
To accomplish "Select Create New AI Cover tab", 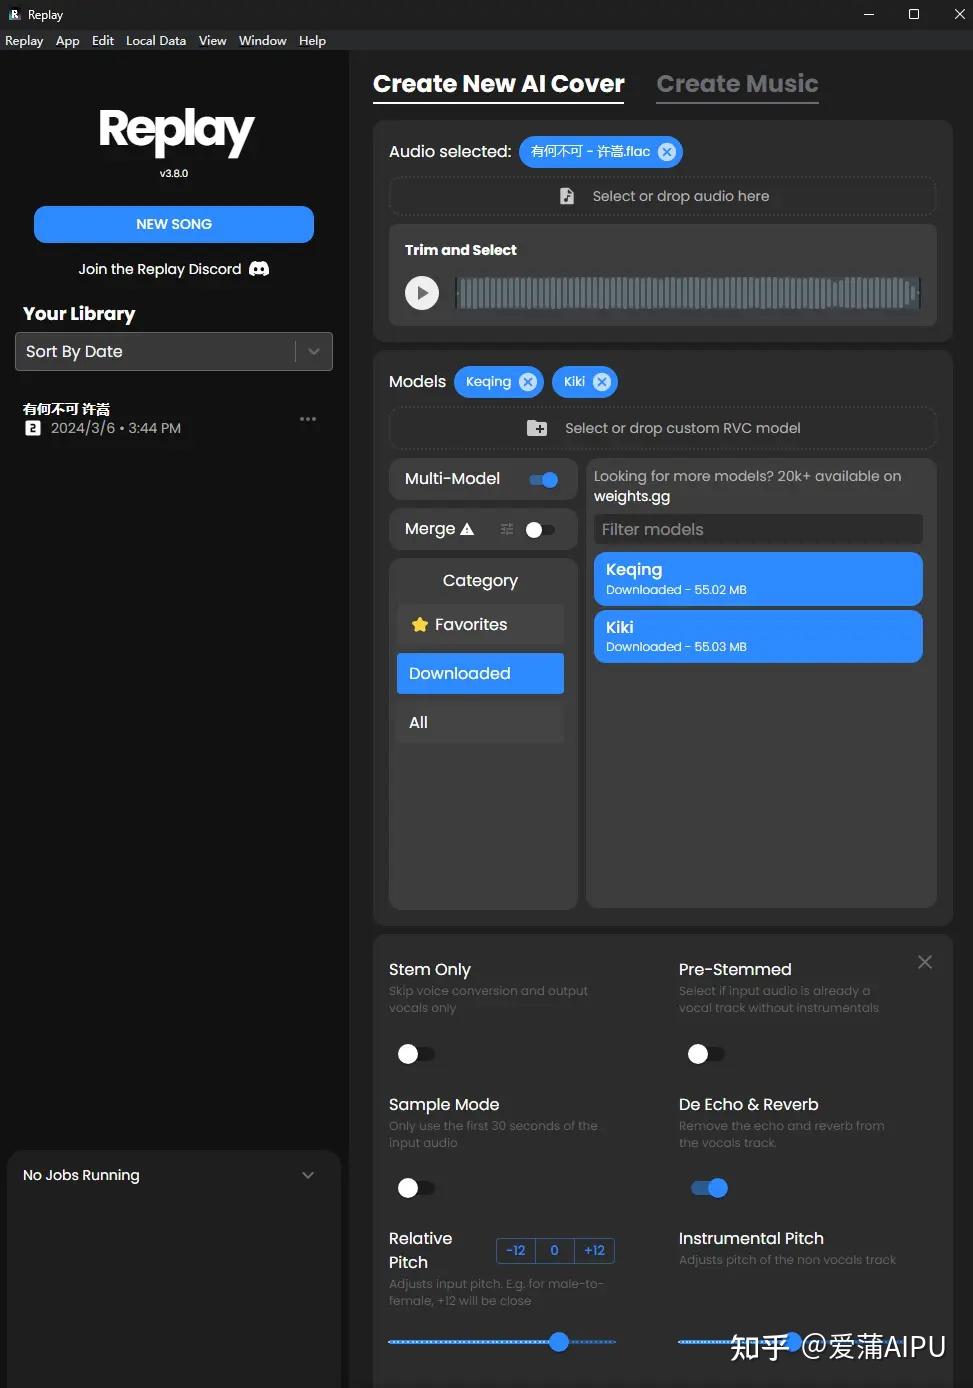I will (499, 84).
